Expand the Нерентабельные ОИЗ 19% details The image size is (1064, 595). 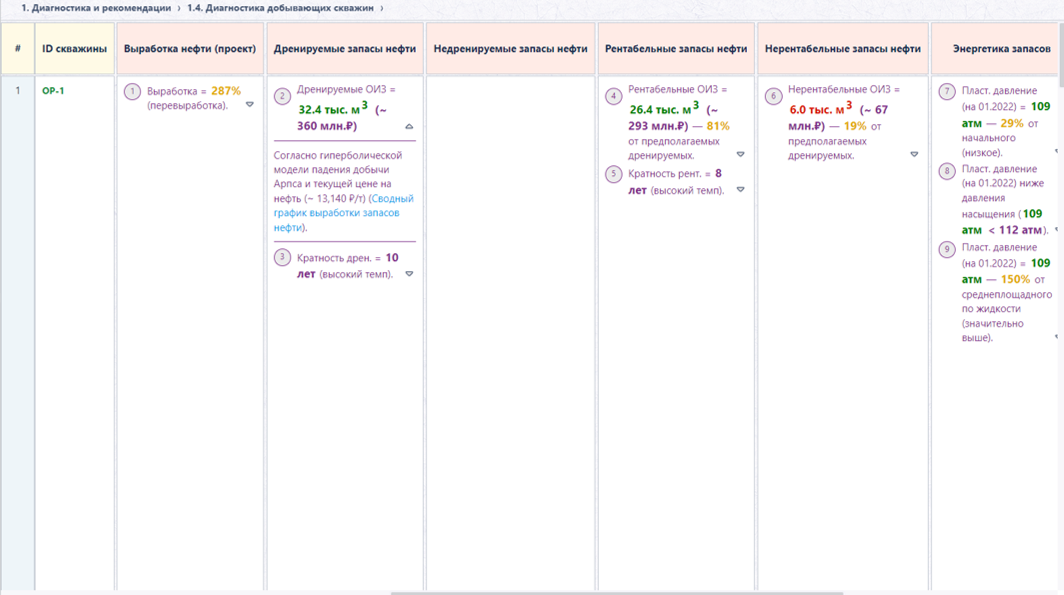pos(914,155)
